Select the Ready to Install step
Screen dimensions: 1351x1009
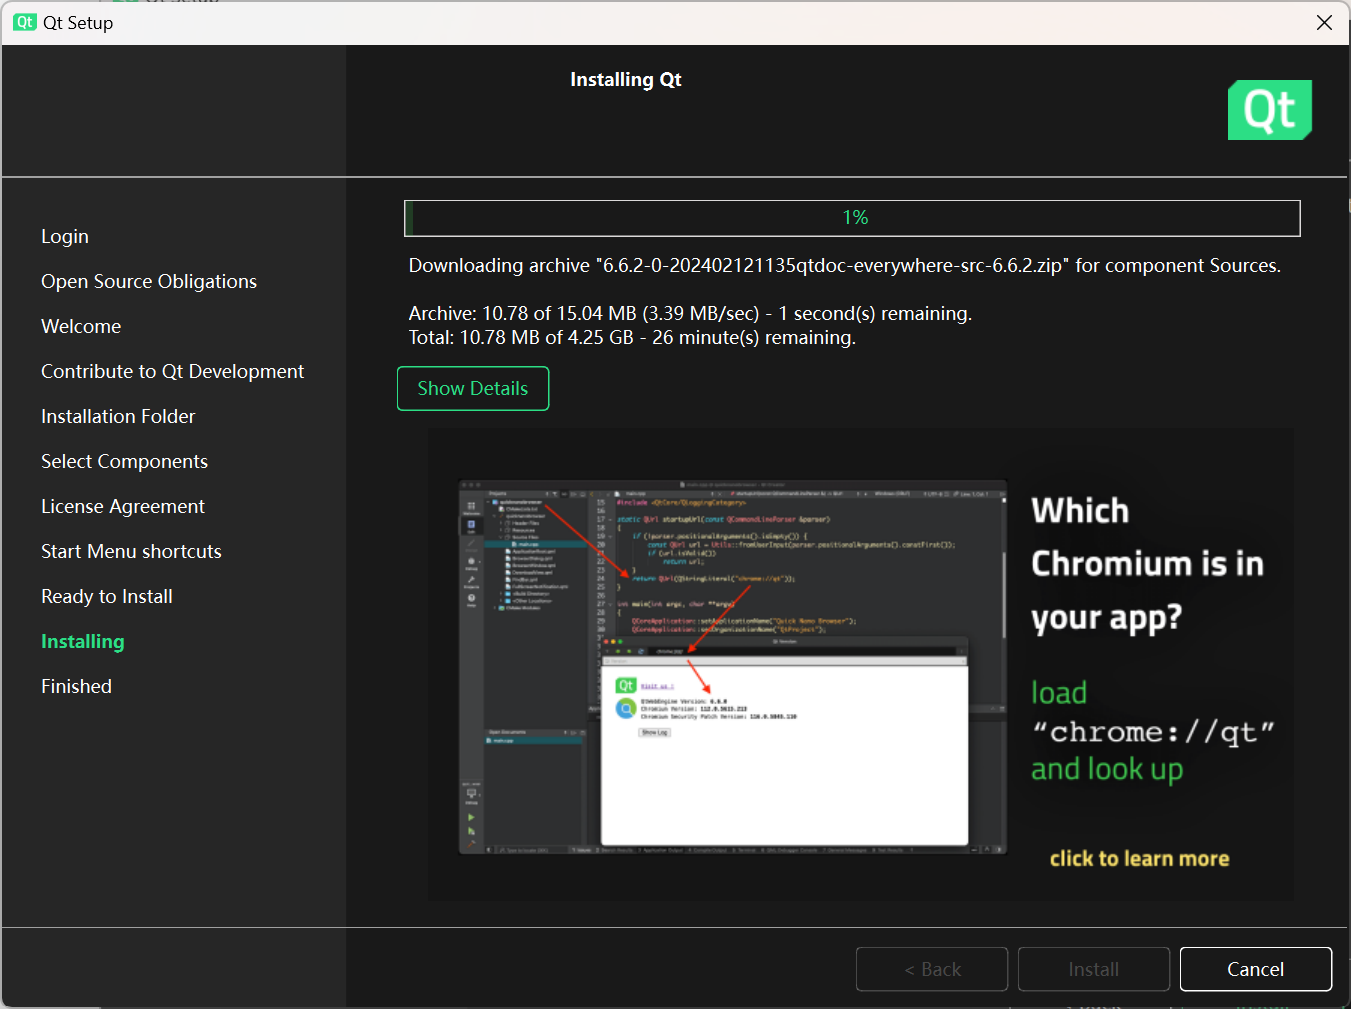pyautogui.click(x=107, y=597)
